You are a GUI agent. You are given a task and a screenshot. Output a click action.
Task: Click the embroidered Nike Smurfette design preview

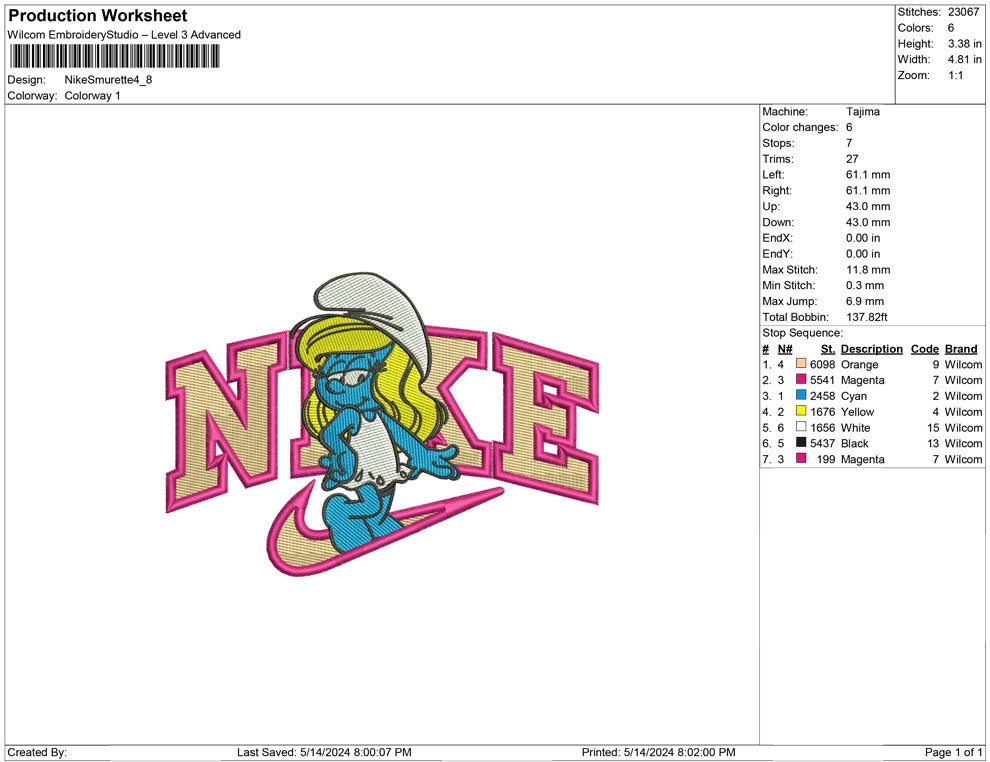[x=382, y=424]
